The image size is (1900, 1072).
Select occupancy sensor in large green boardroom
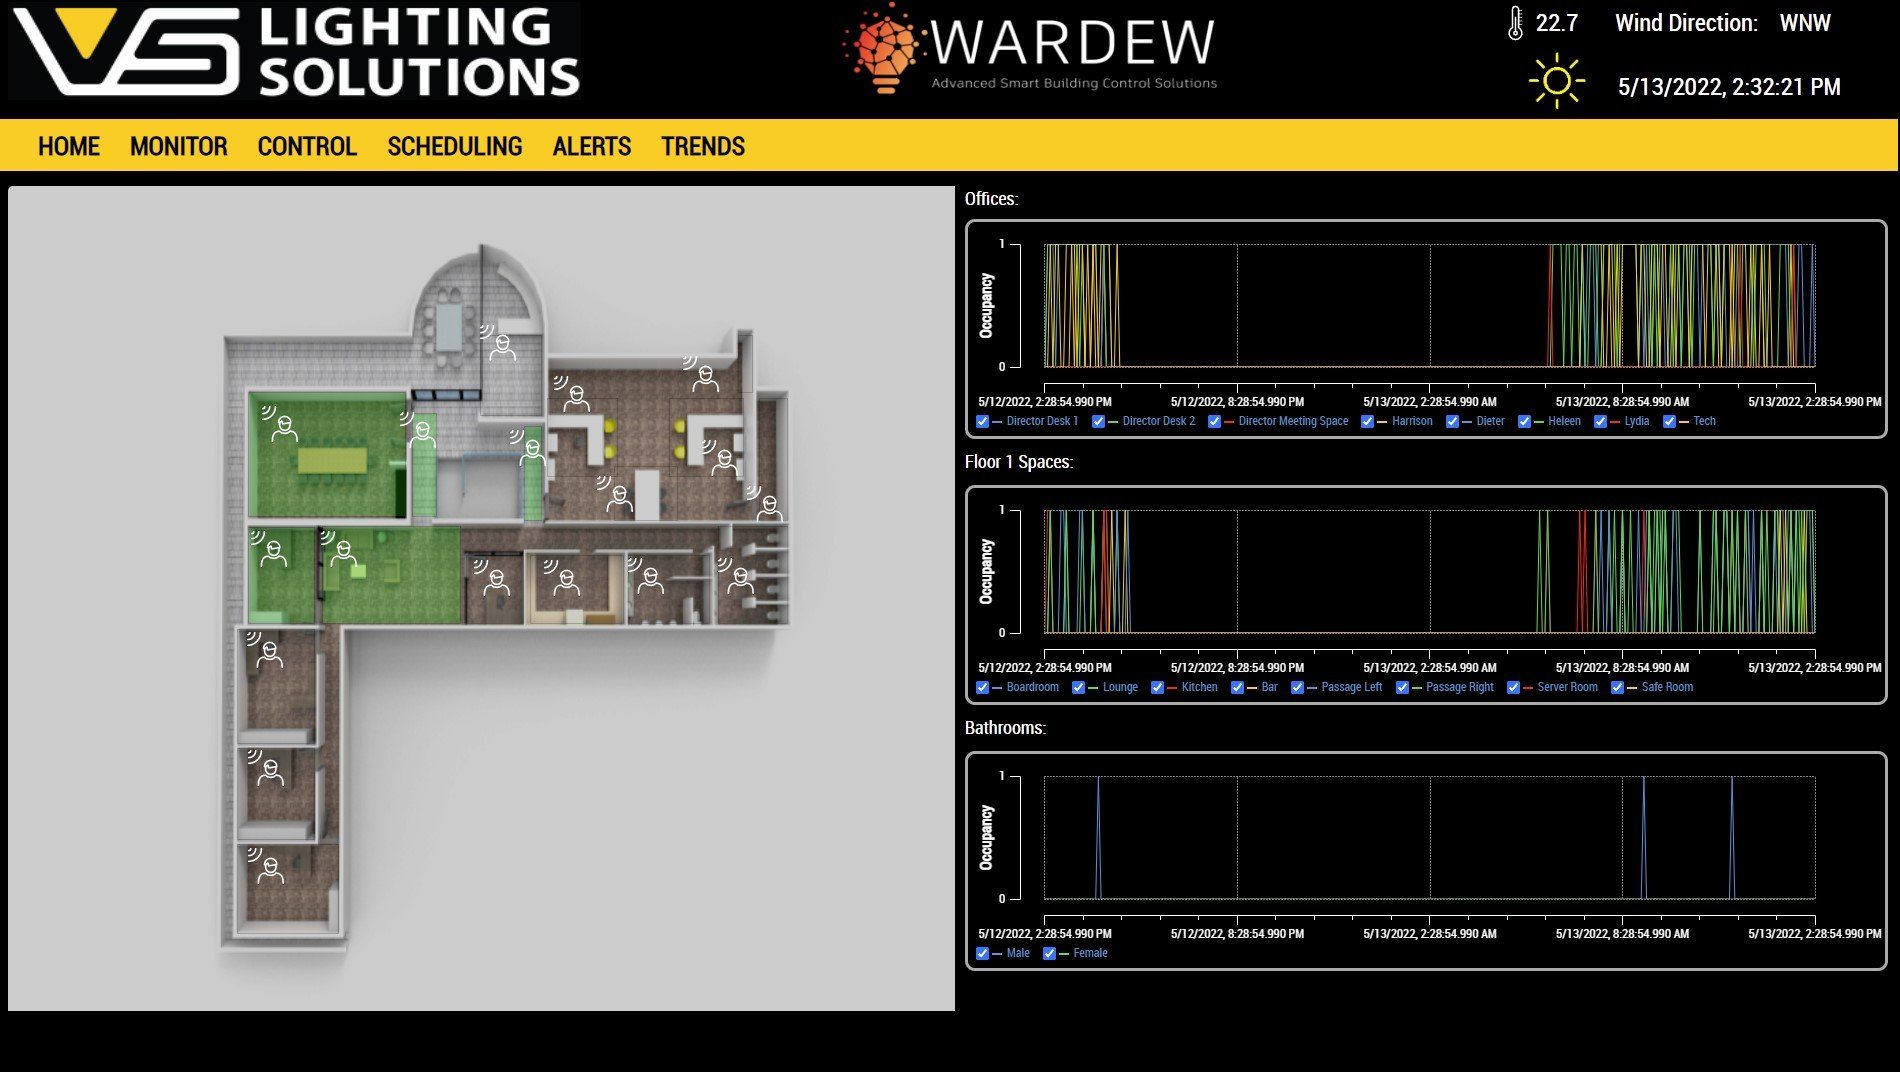(284, 427)
